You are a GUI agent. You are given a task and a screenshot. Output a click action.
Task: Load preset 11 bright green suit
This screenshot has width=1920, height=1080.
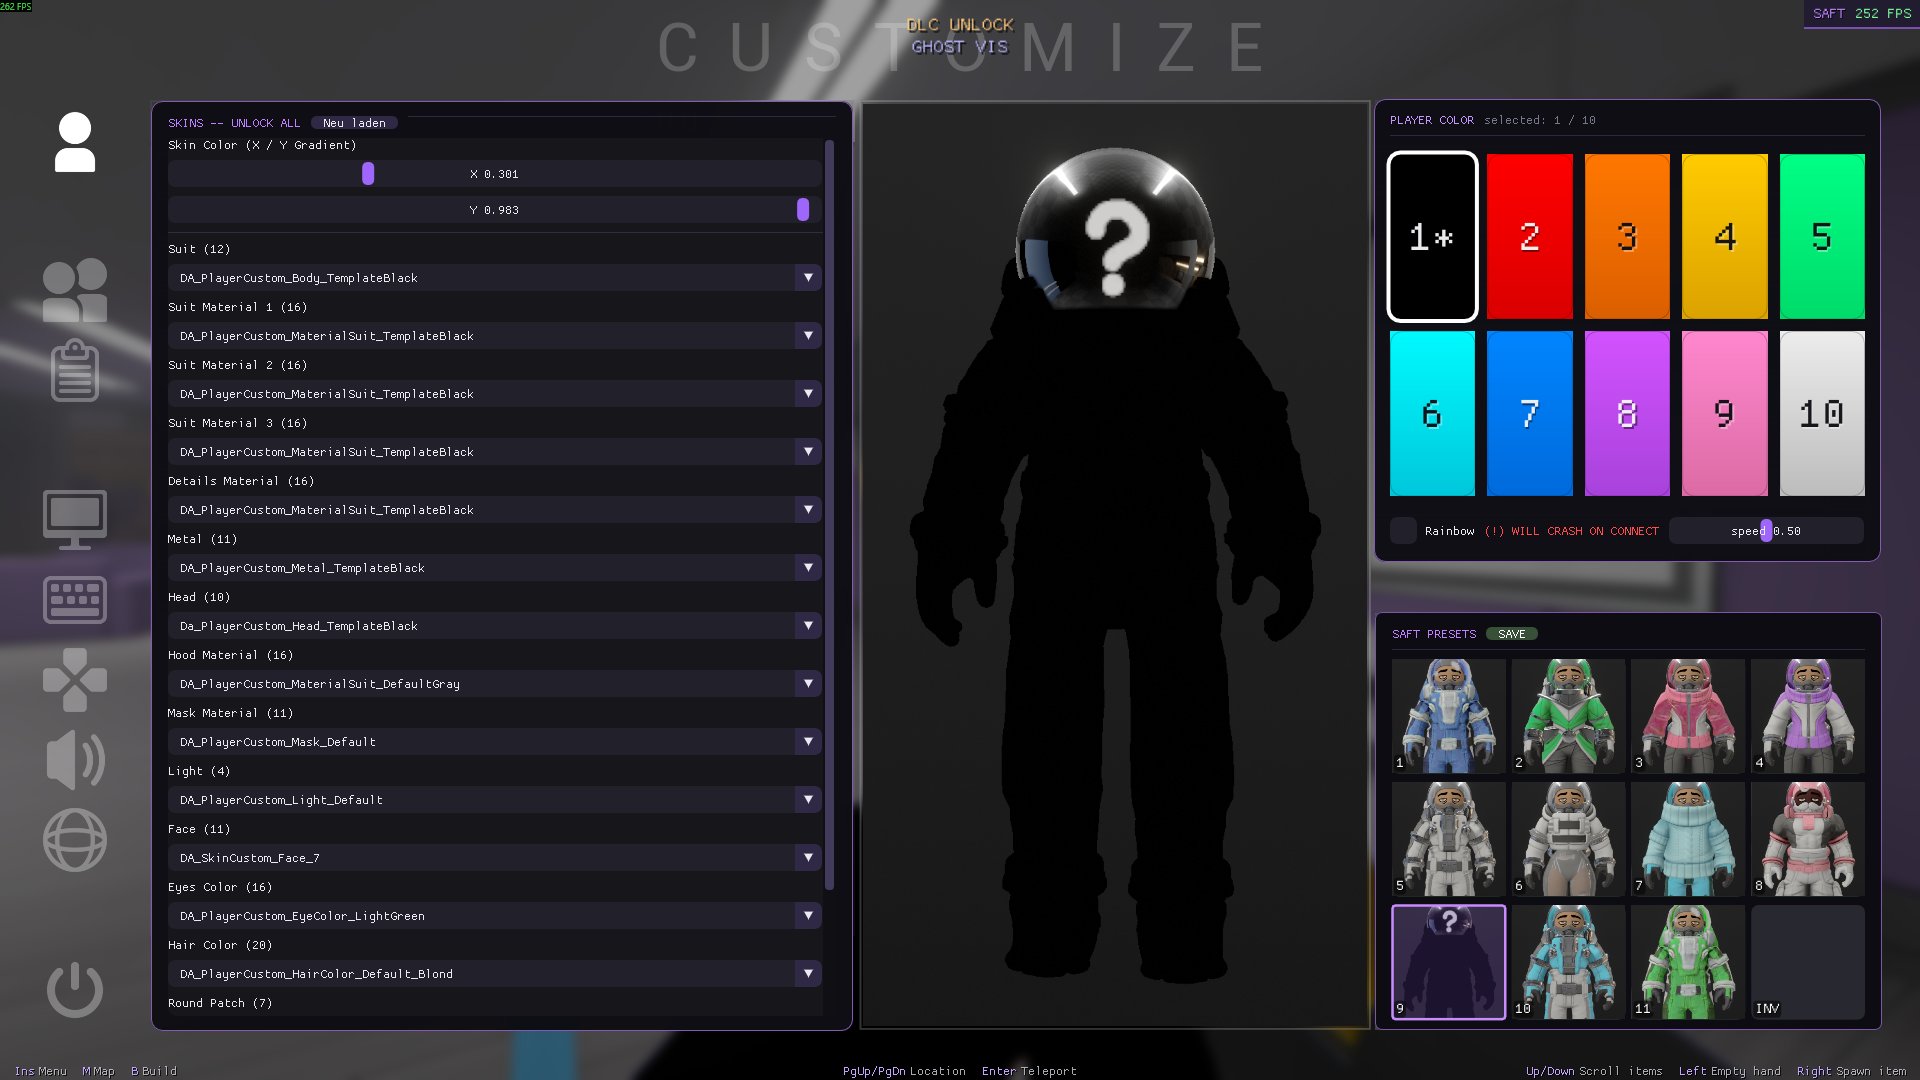pyautogui.click(x=1688, y=962)
